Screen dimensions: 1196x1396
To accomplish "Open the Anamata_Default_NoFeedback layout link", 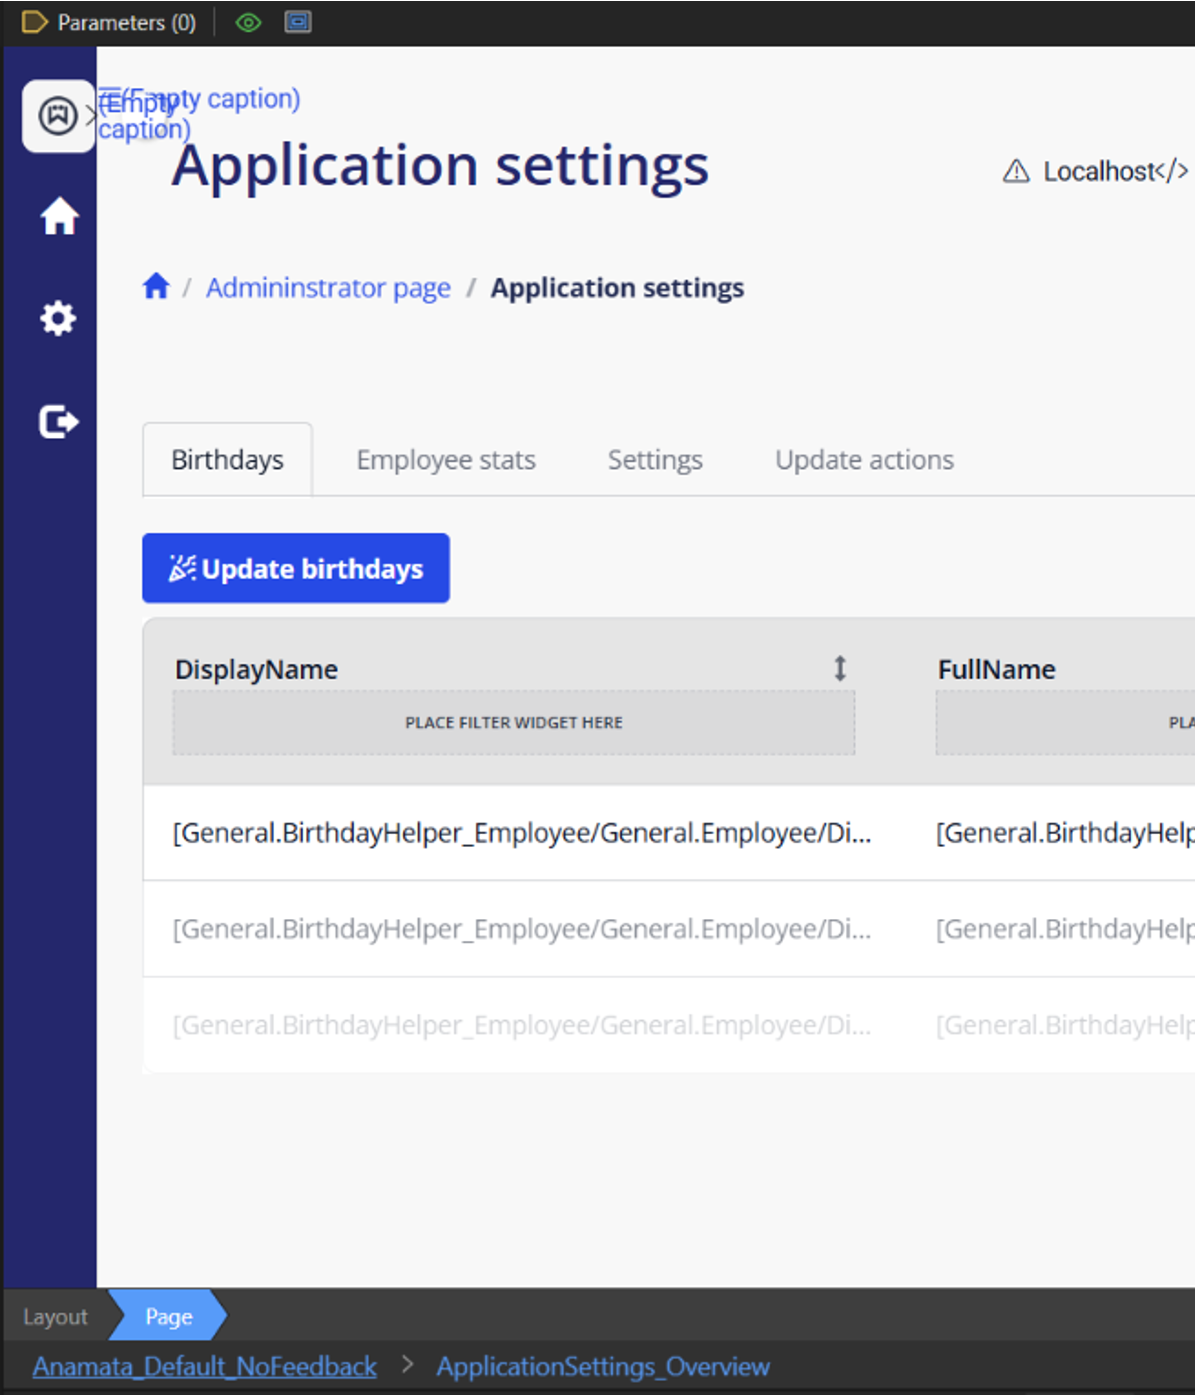I will (205, 1366).
